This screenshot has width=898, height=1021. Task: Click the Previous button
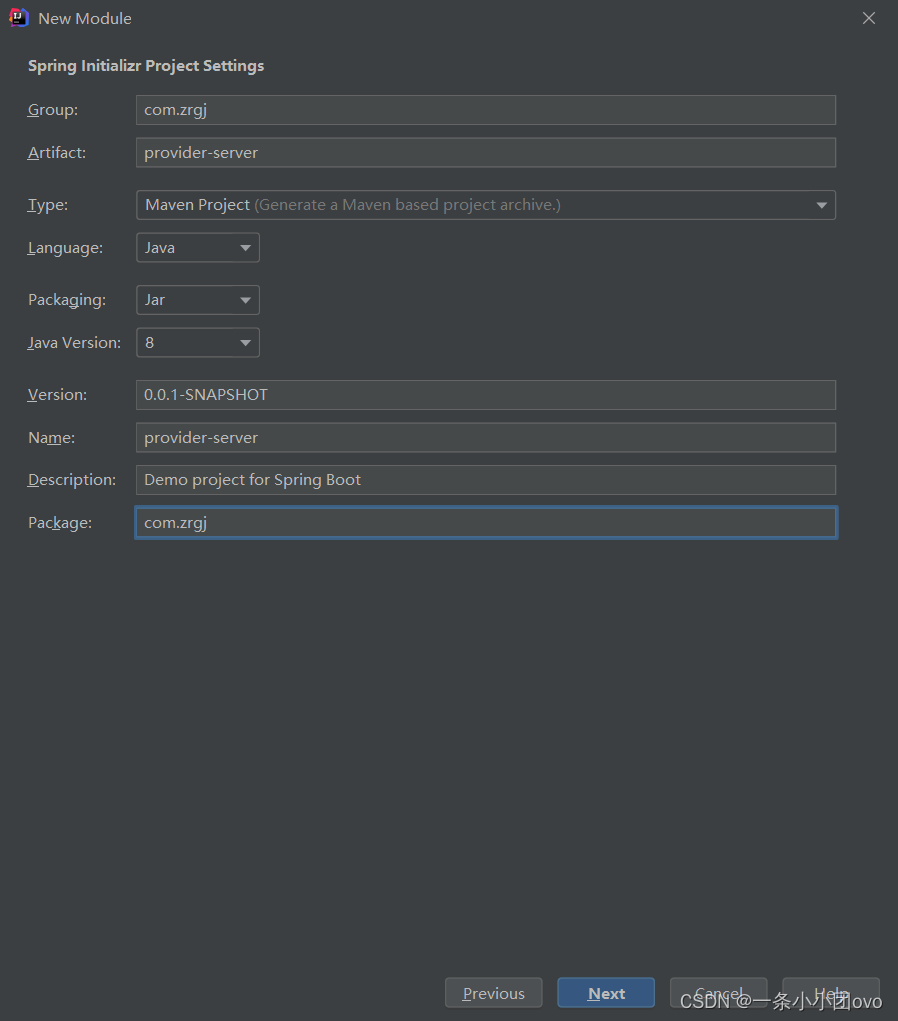point(493,993)
